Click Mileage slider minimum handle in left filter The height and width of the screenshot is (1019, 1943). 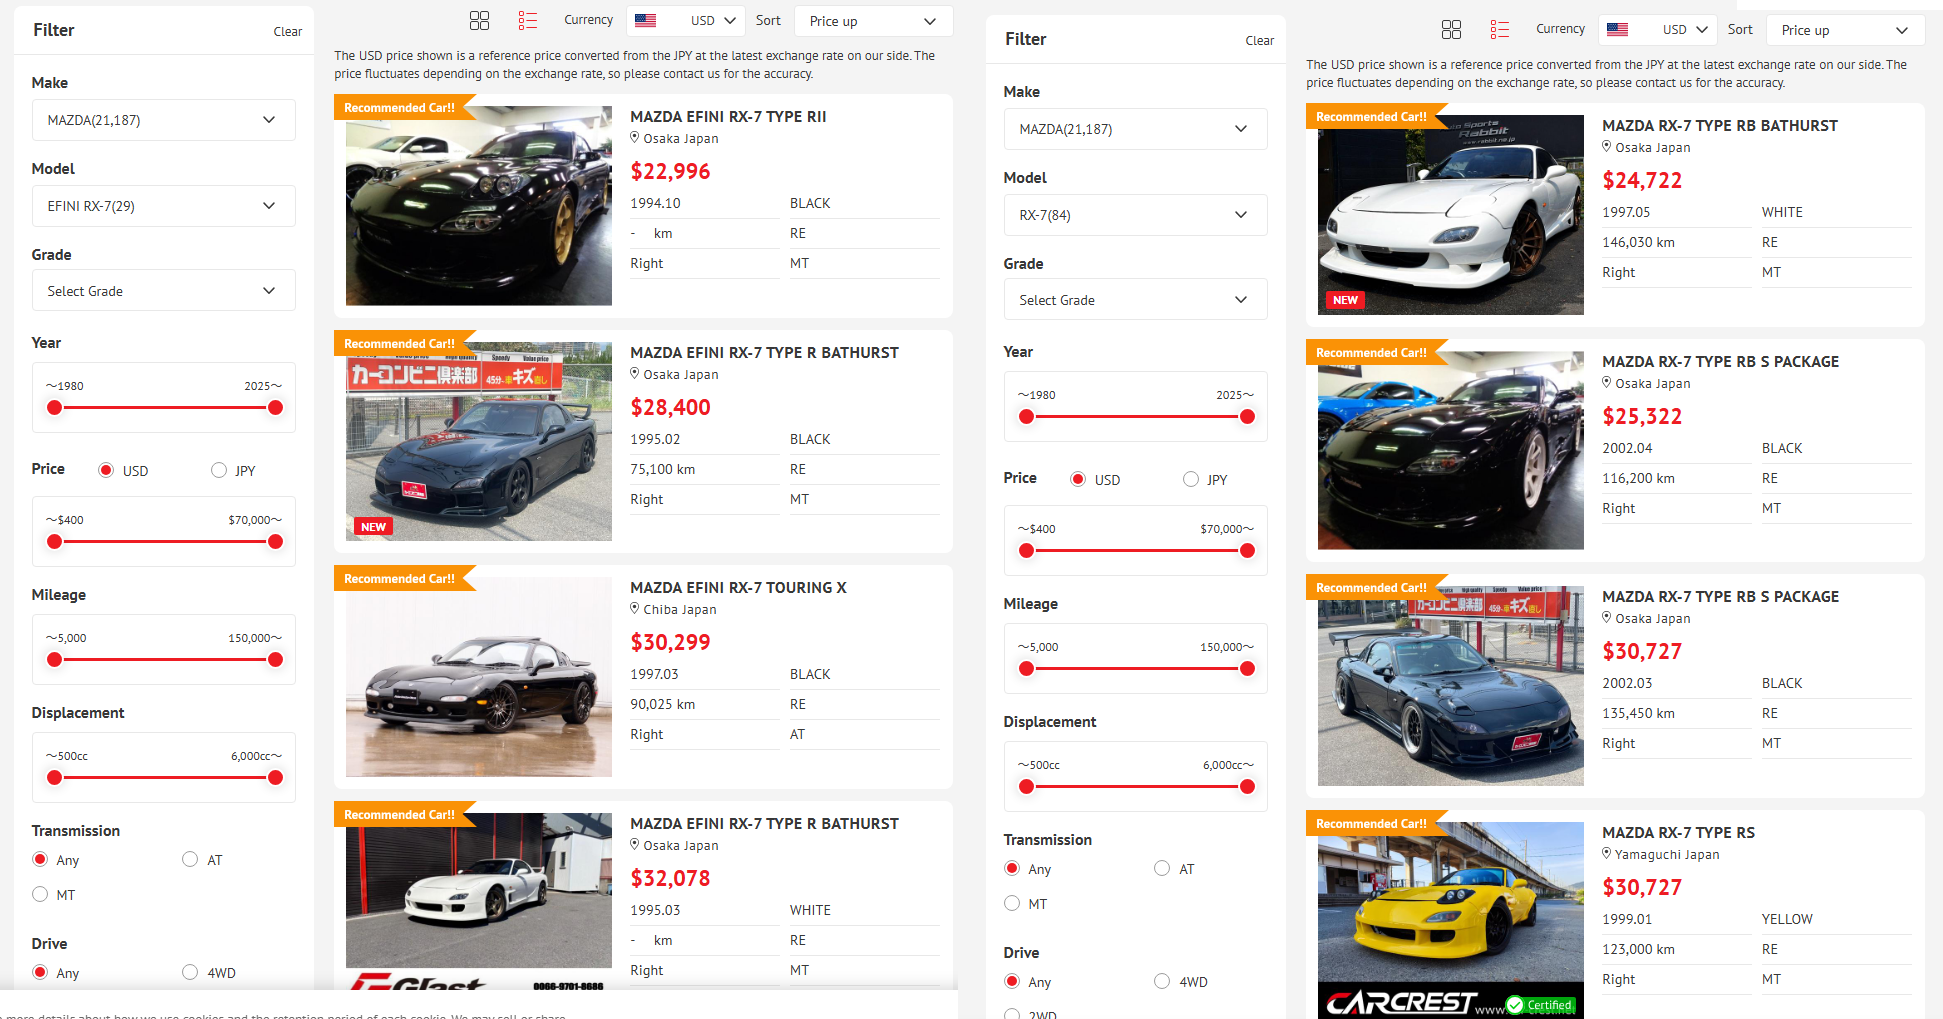[x=55, y=659]
